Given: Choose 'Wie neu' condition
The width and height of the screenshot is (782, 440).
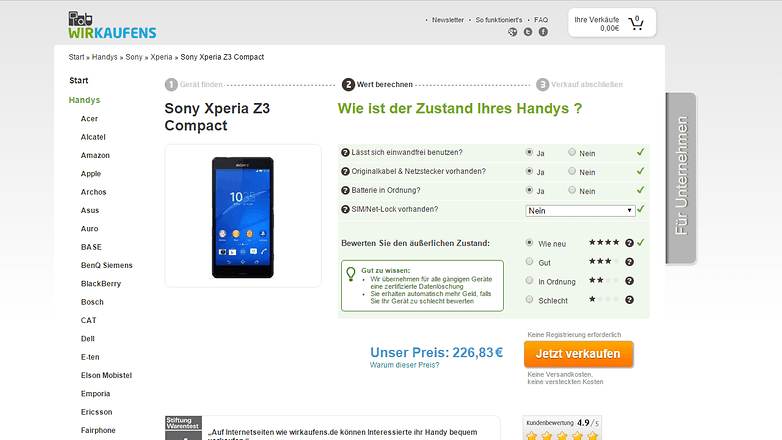Looking at the screenshot, I should [x=529, y=243].
